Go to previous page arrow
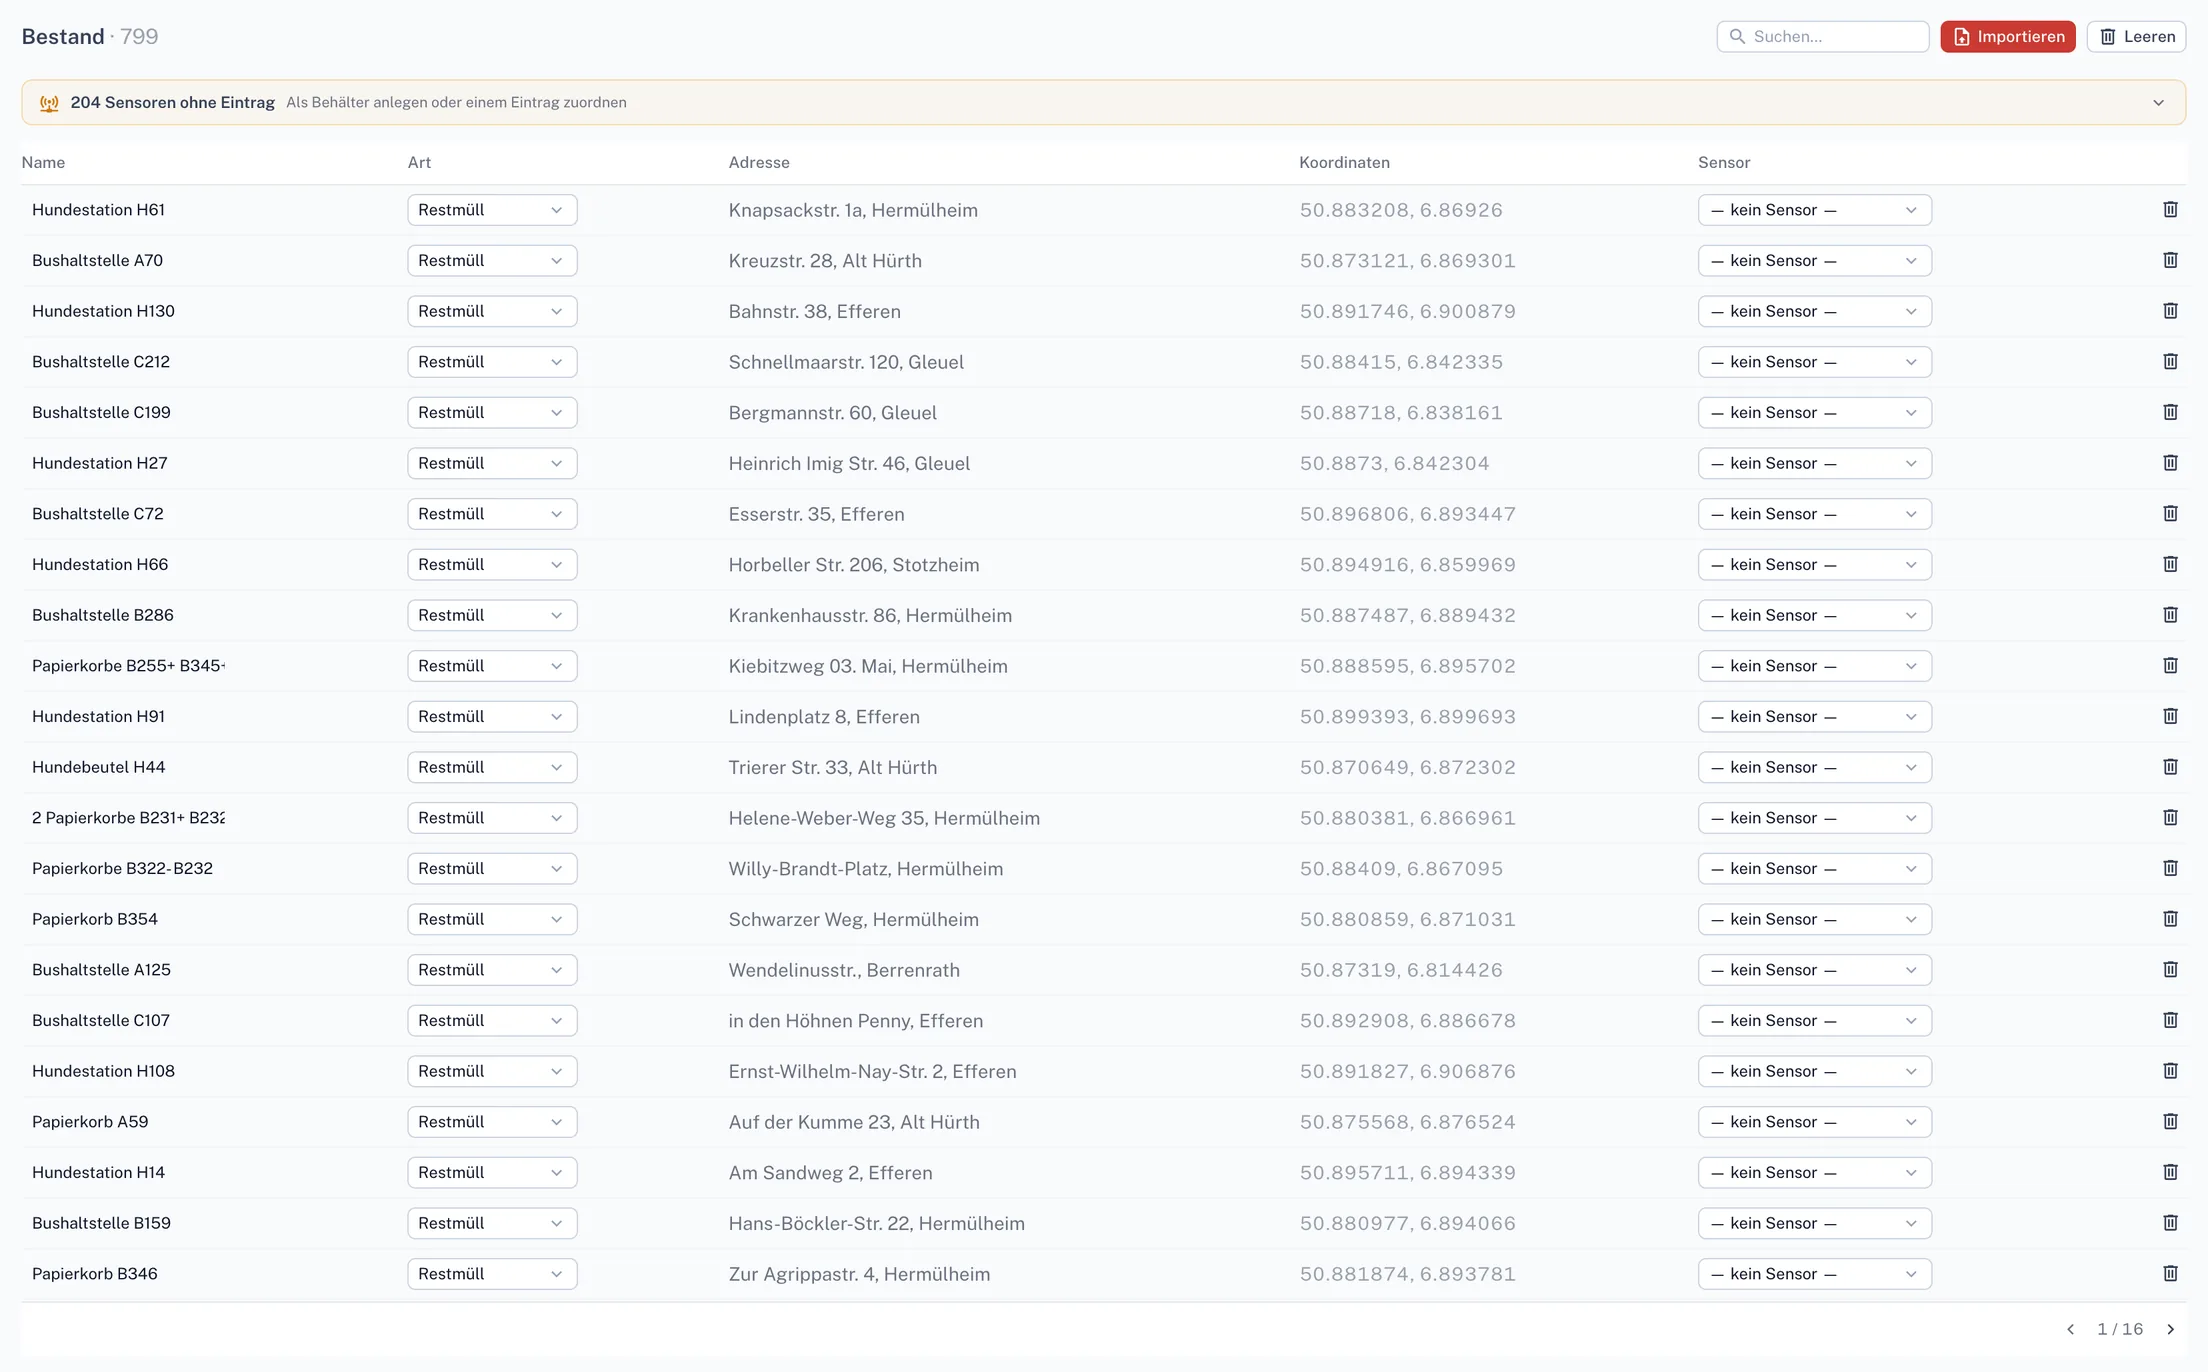 2071,1329
